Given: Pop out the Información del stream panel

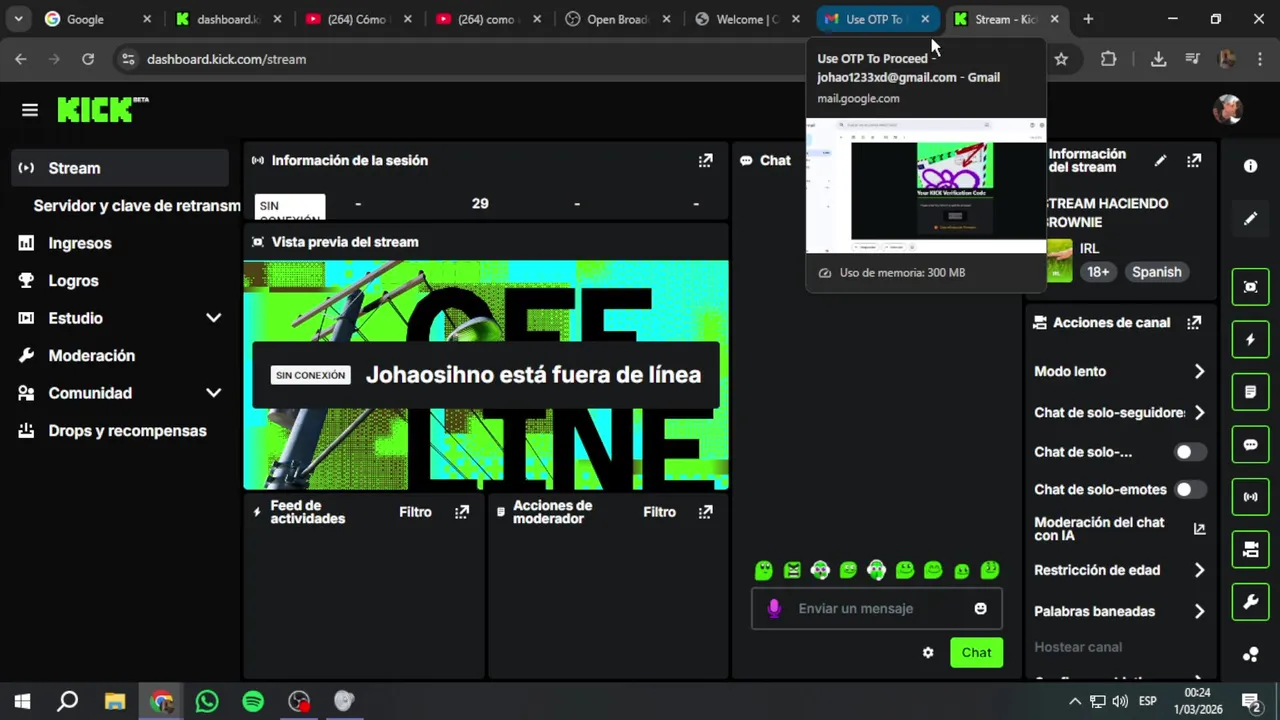Looking at the screenshot, I should (1194, 160).
